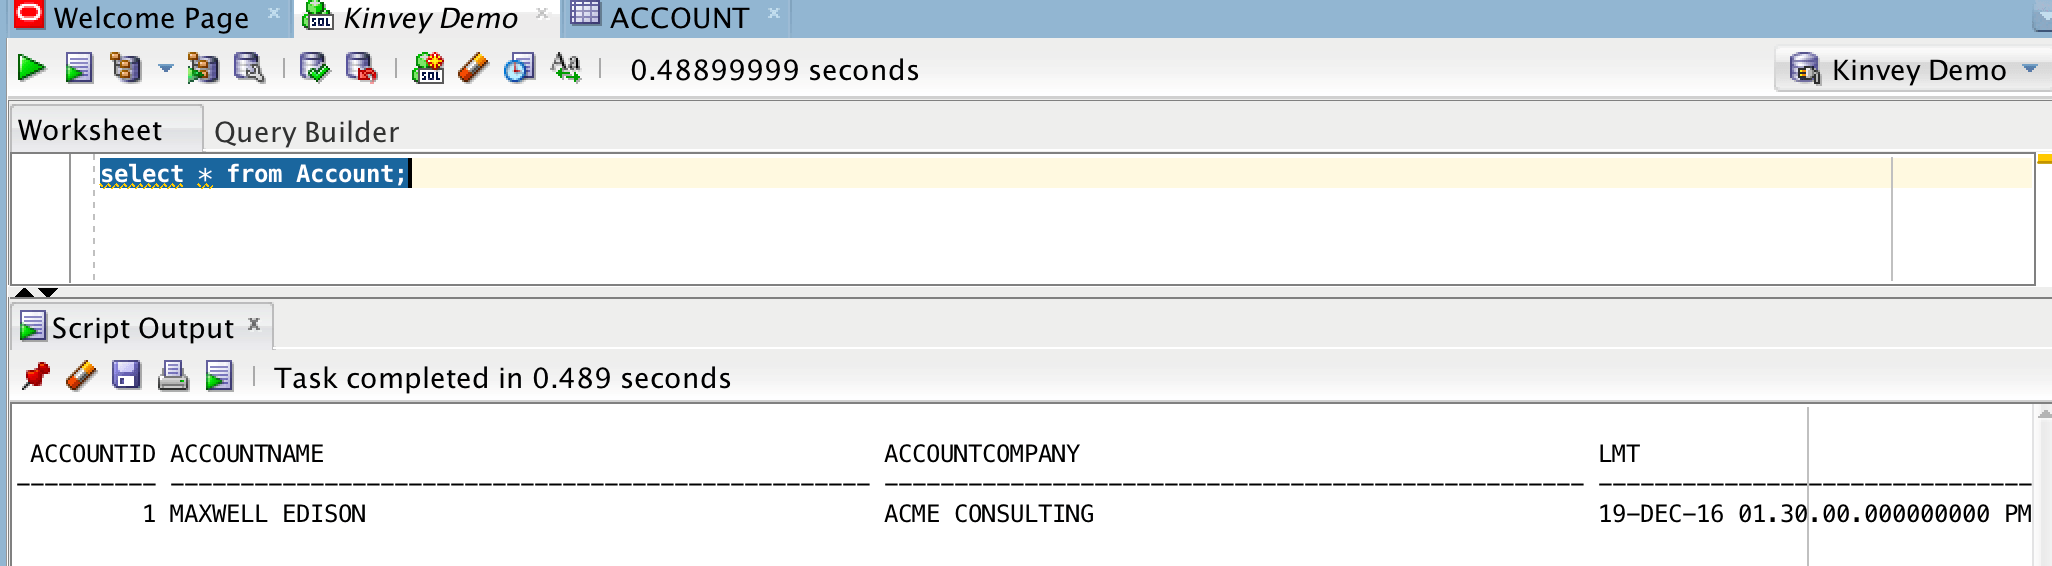Switch to the ACCOUNT table tab

click(678, 18)
